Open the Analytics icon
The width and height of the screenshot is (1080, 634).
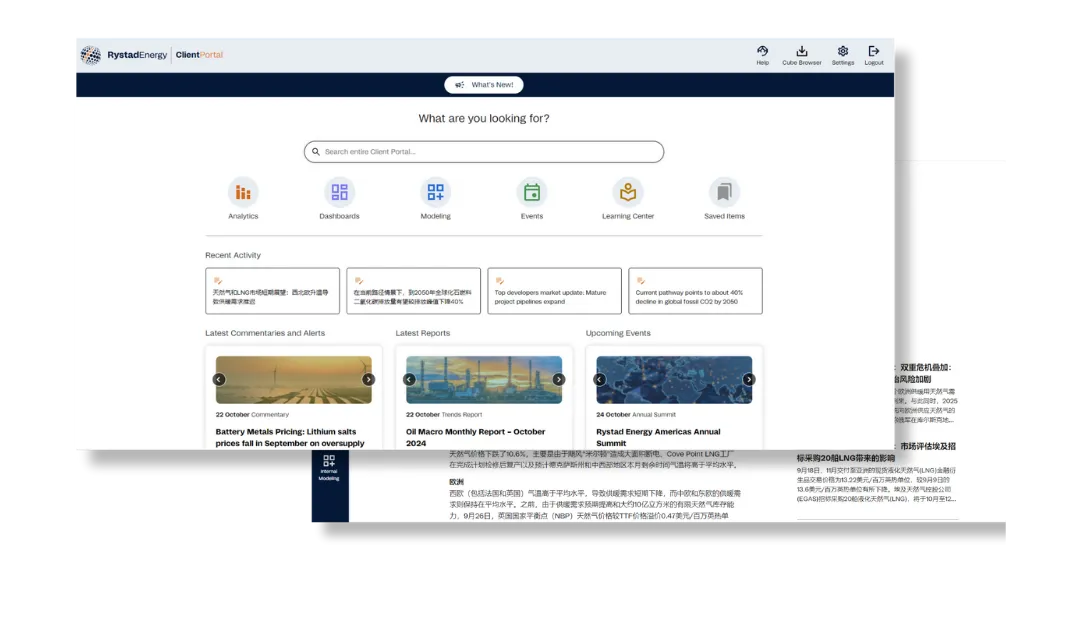tap(243, 192)
